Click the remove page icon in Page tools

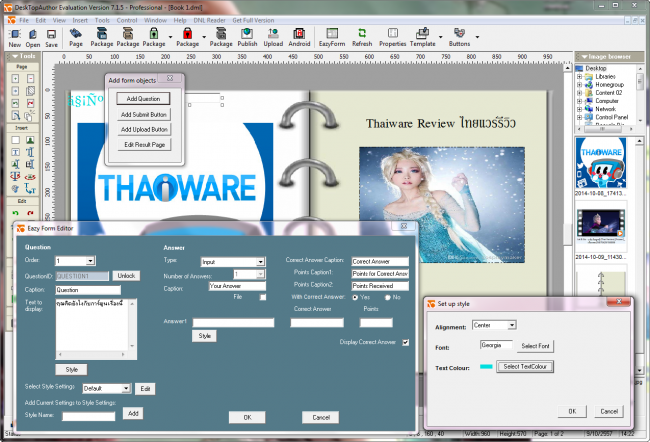click(30, 78)
